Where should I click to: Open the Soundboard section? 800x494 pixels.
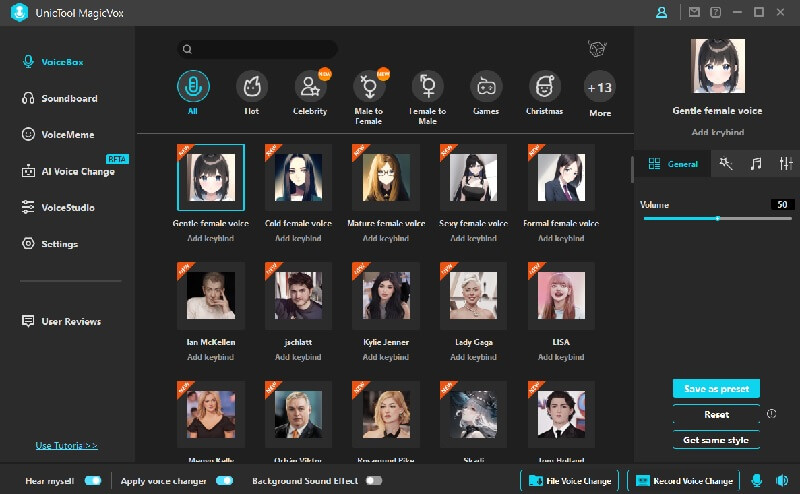coord(69,98)
